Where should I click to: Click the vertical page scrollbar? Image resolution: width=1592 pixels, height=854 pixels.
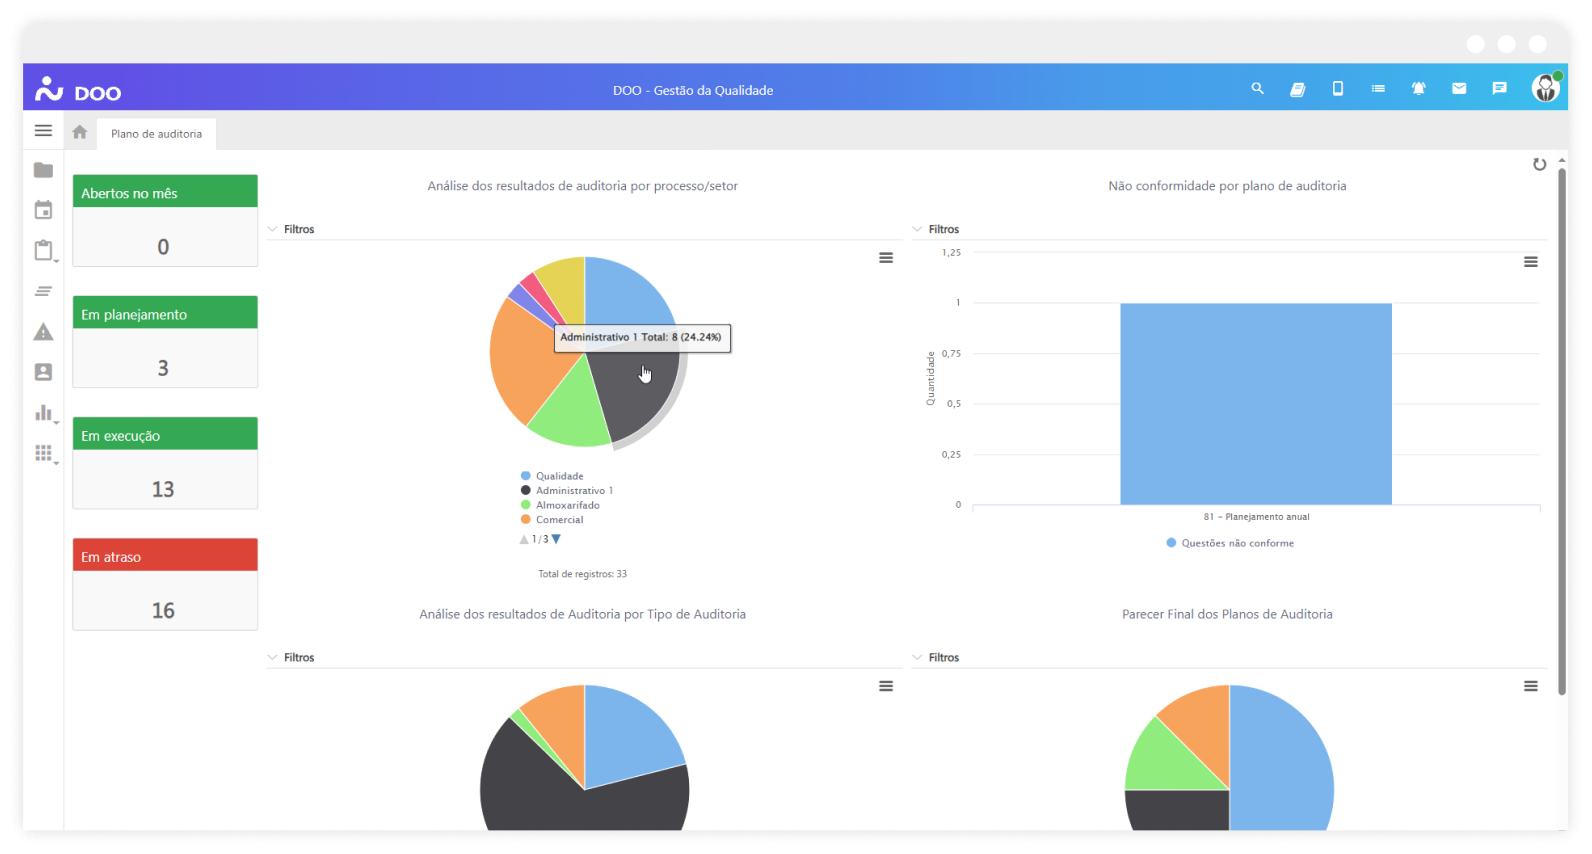pyautogui.click(x=1561, y=430)
